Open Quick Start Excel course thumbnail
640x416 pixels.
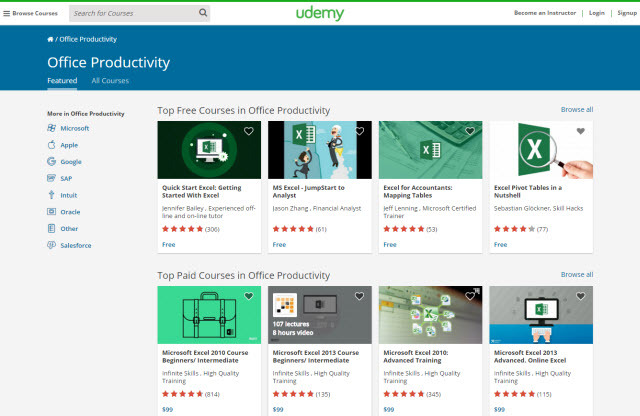tap(209, 150)
